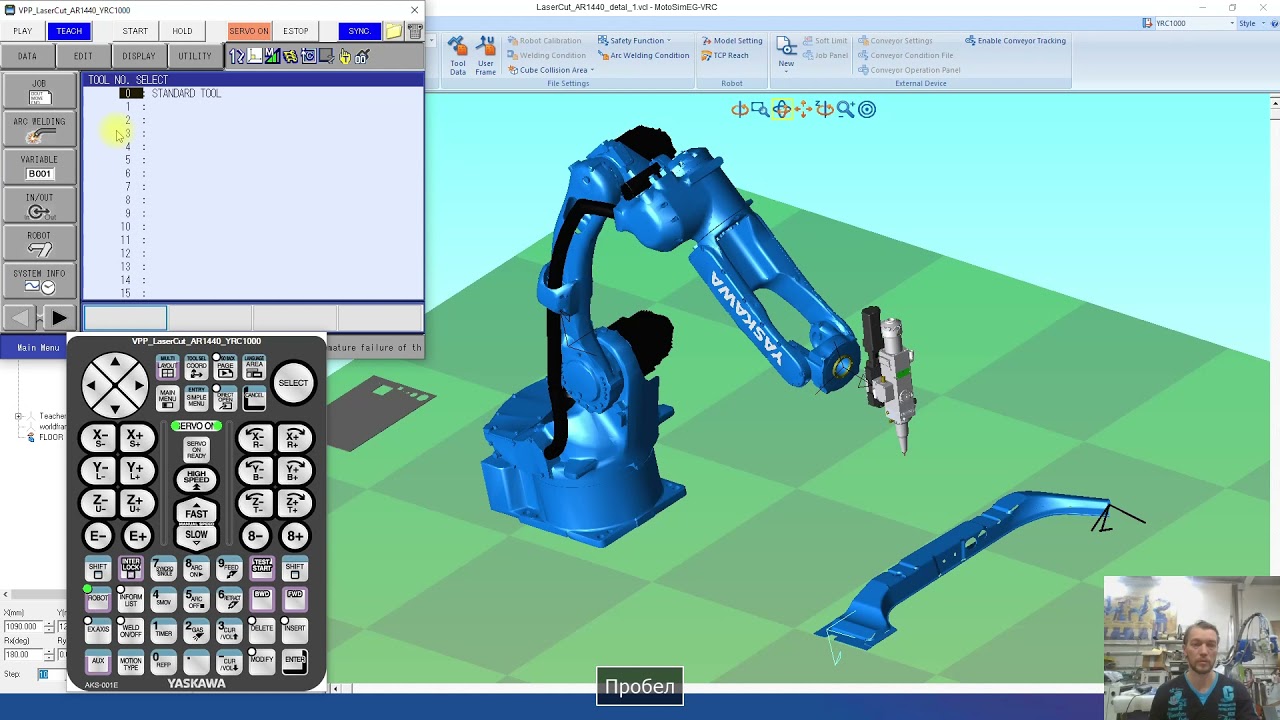The height and width of the screenshot is (720, 1280).
Task: Toggle the WELD ON/OFF keypad key
Action: point(131,631)
